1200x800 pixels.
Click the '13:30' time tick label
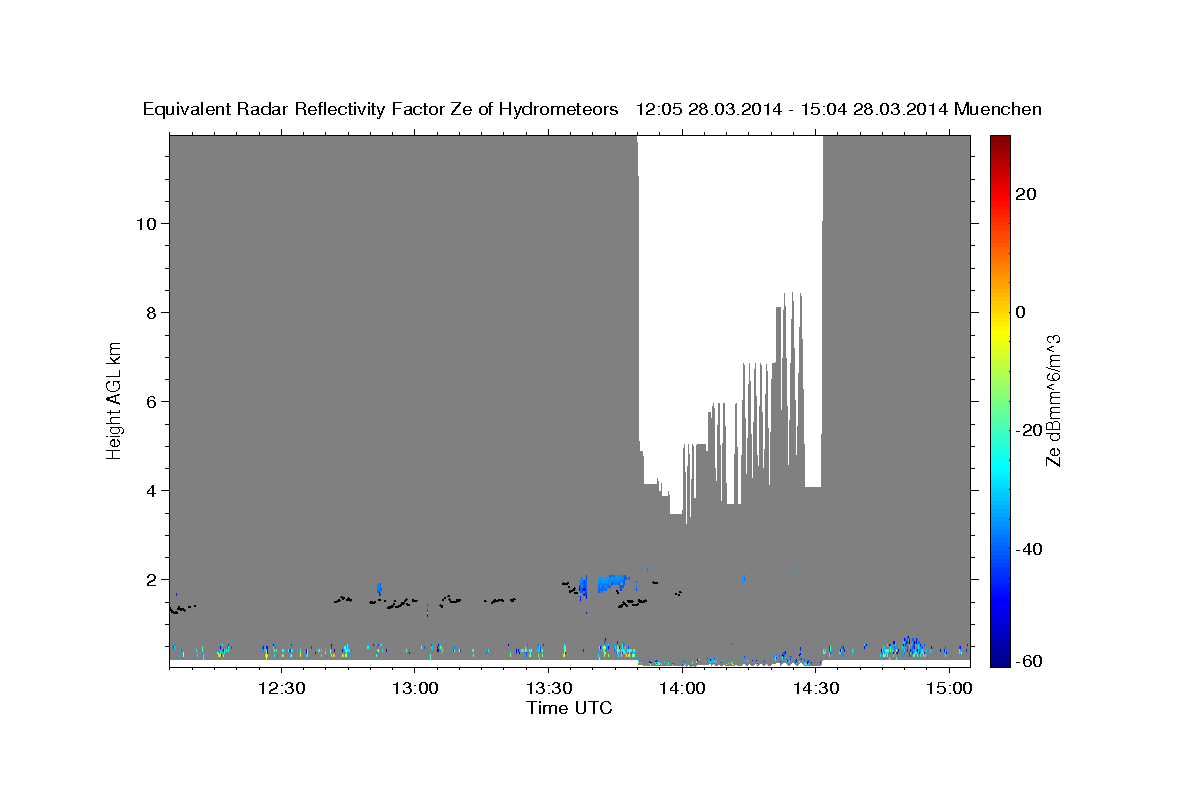[x=549, y=688]
